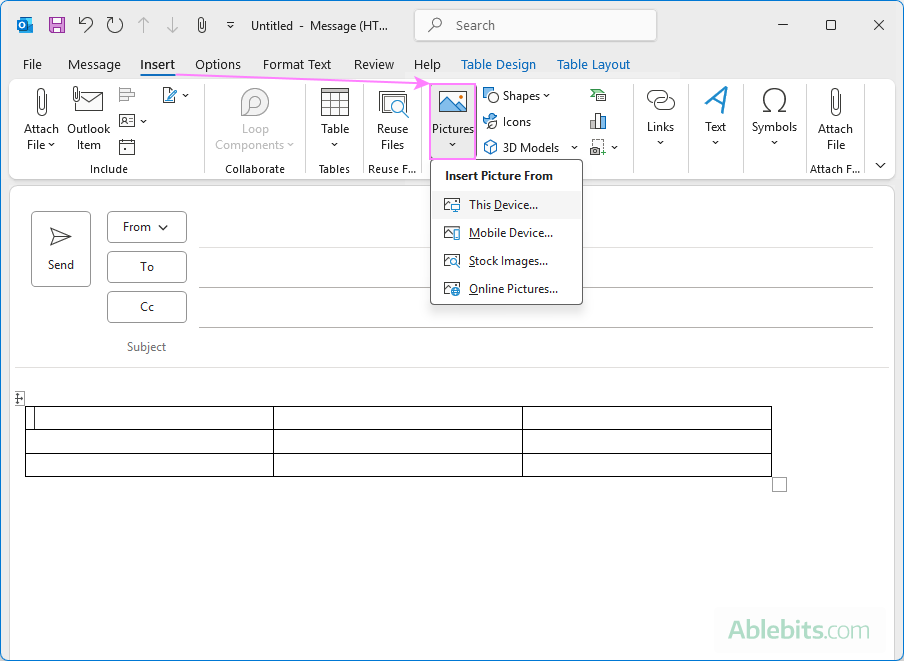Open the Table Design tab

click(498, 64)
